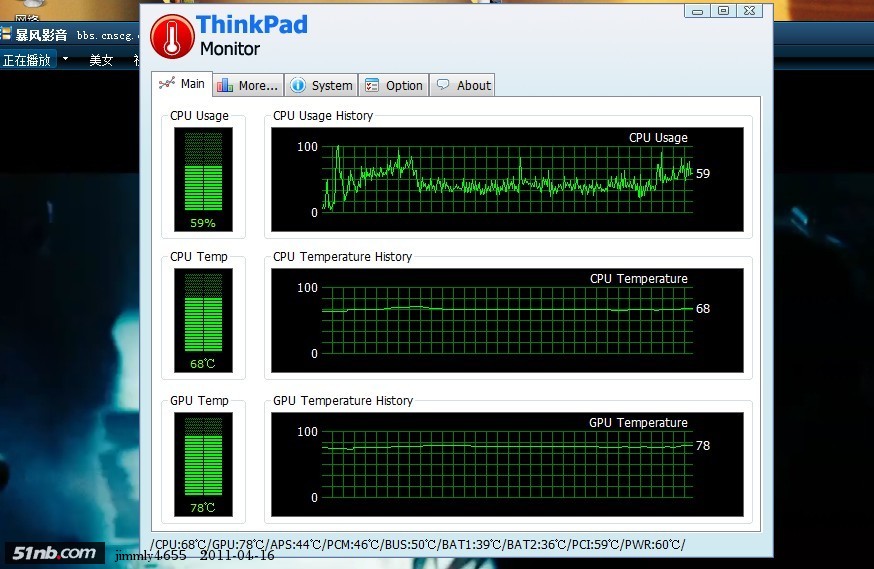
Task: Maximize the ThinkPad Monitor window
Action: 724,11
